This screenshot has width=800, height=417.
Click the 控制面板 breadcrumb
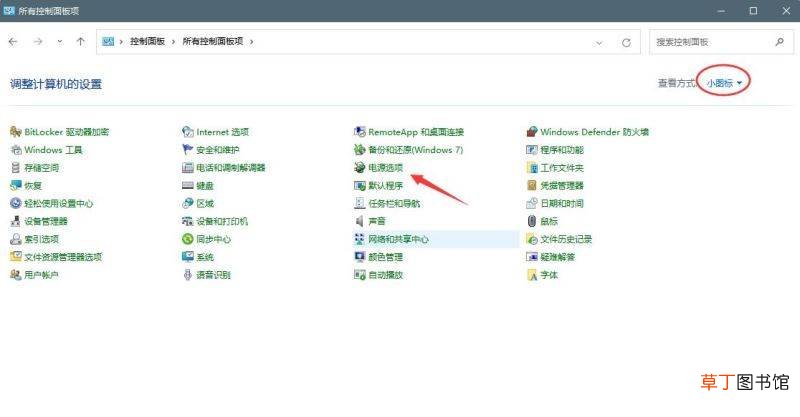click(147, 41)
